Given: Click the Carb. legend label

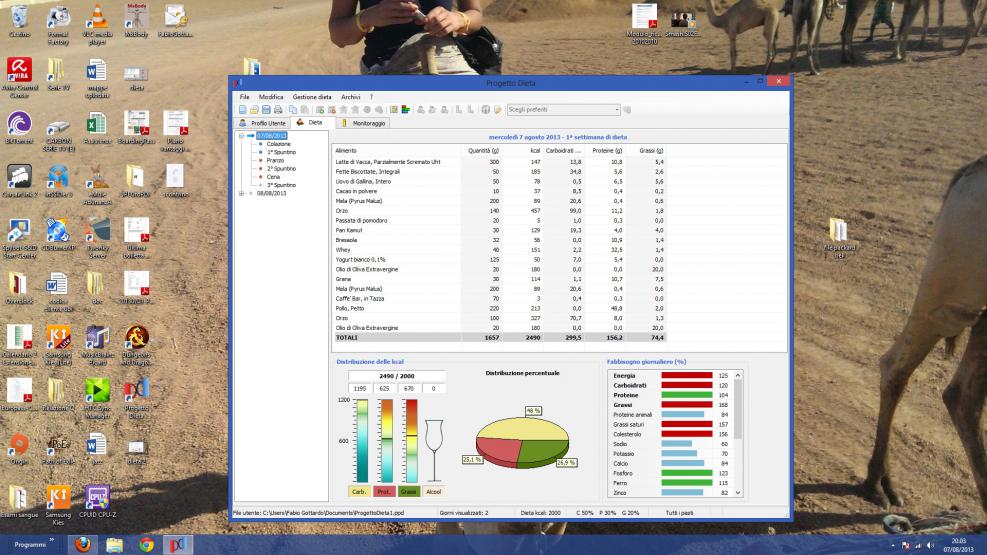Looking at the screenshot, I should 357,491.
